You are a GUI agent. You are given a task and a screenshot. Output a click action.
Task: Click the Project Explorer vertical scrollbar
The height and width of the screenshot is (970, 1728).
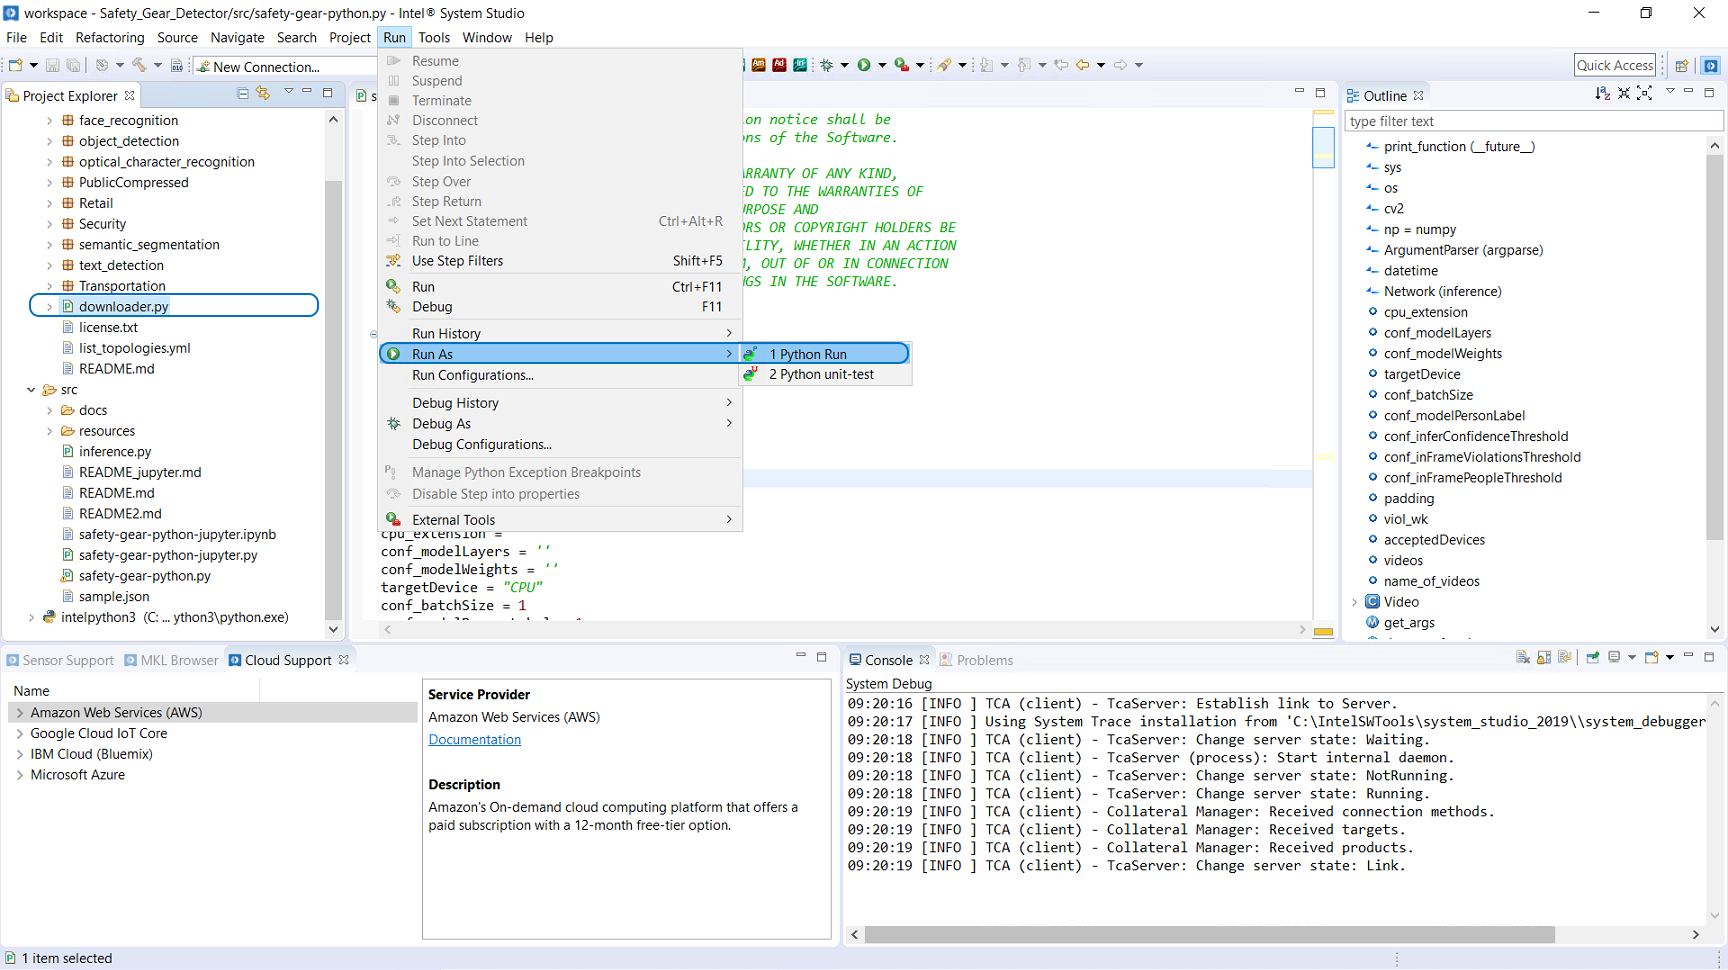pos(333,400)
